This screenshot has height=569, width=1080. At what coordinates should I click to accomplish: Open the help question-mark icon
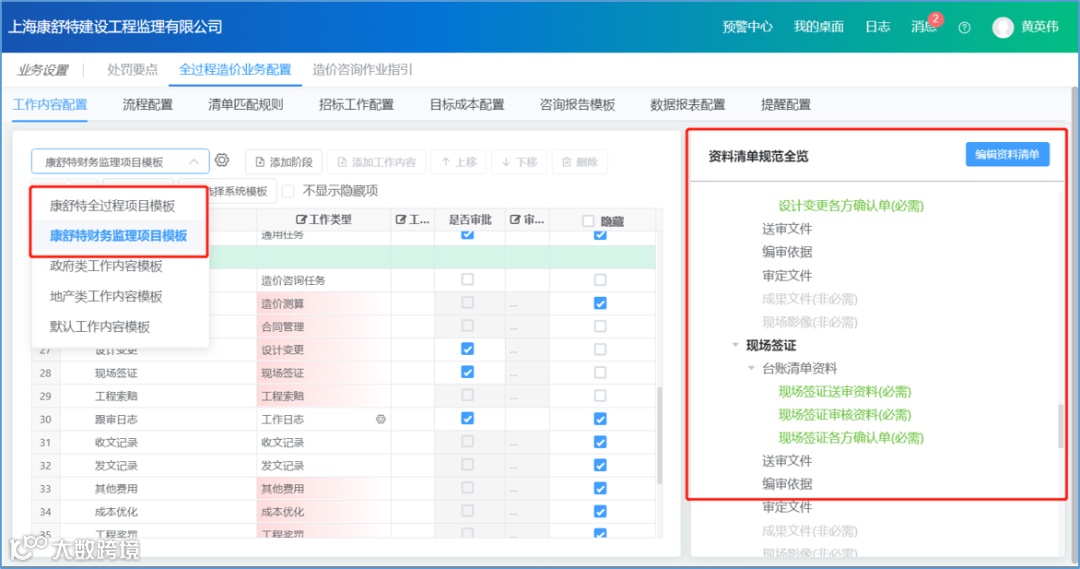pos(964,28)
